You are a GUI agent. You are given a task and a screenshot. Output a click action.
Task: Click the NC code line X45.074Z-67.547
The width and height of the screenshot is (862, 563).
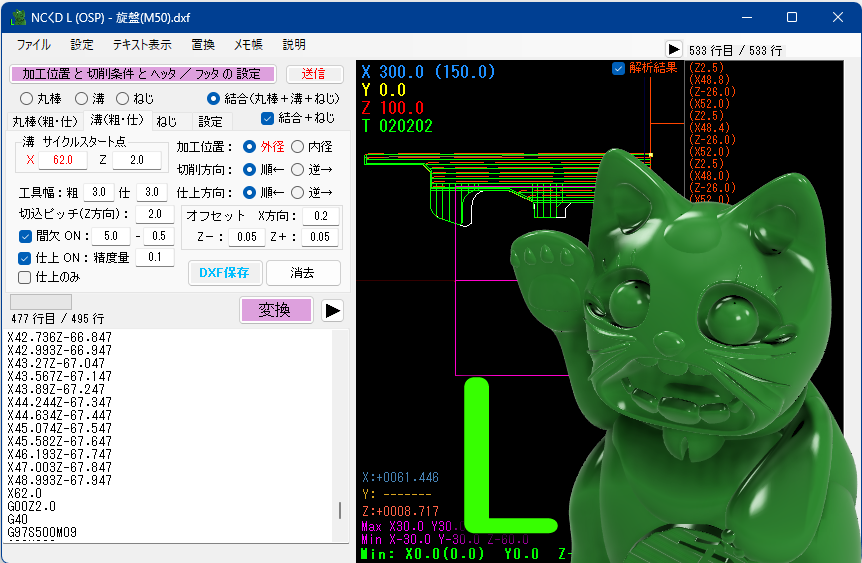(x=59, y=428)
